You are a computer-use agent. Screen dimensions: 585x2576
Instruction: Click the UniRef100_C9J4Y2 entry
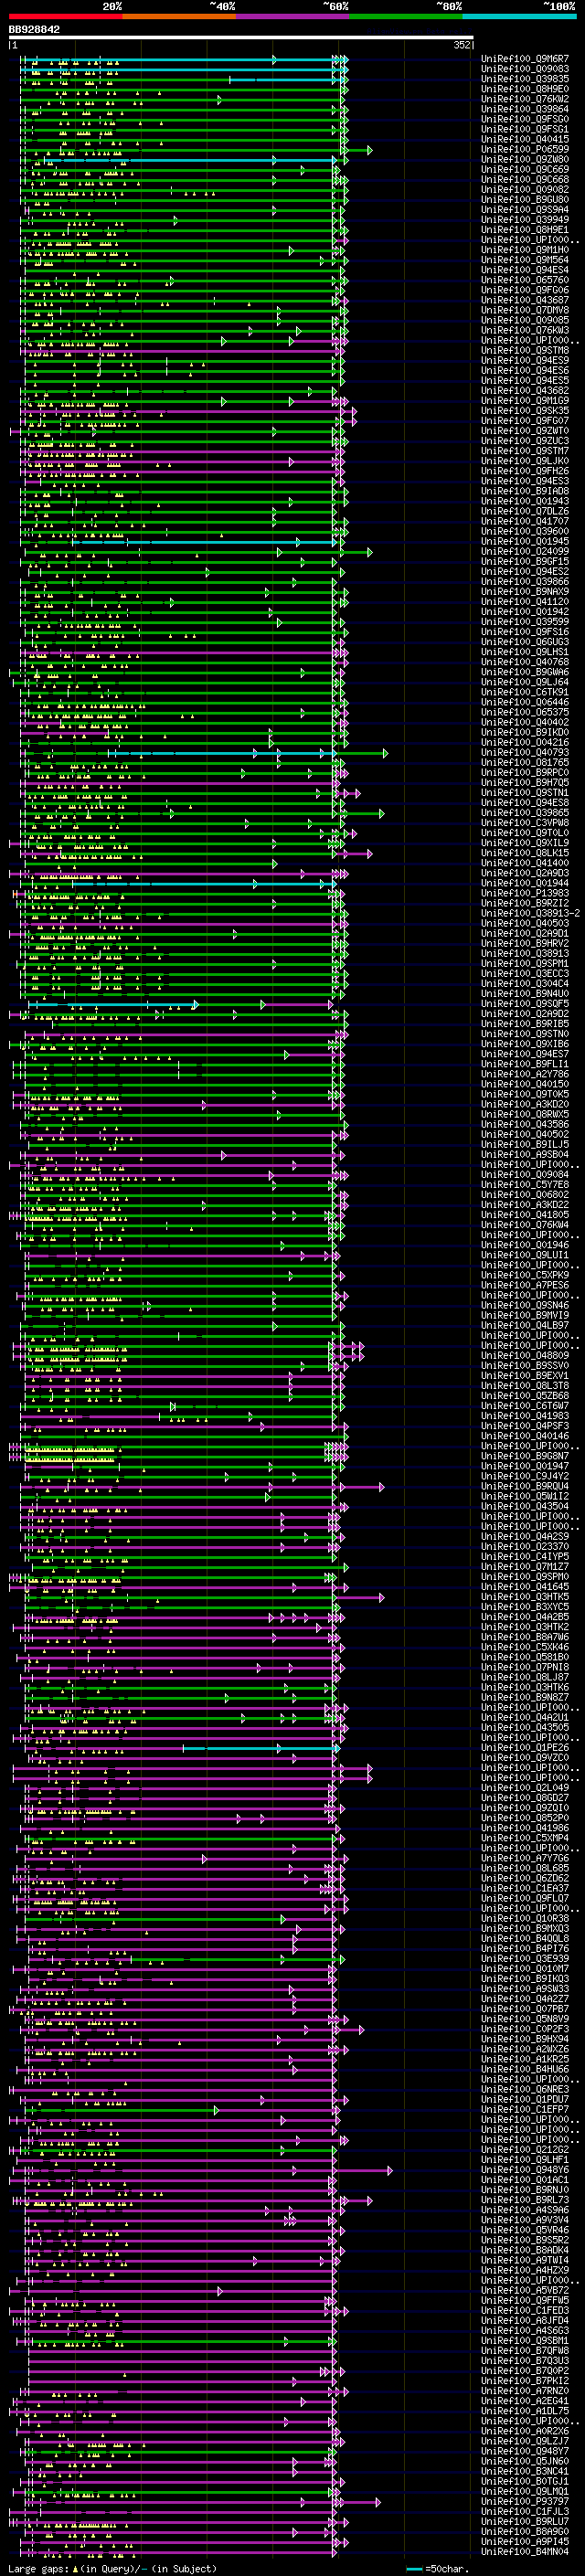click(x=525, y=1476)
